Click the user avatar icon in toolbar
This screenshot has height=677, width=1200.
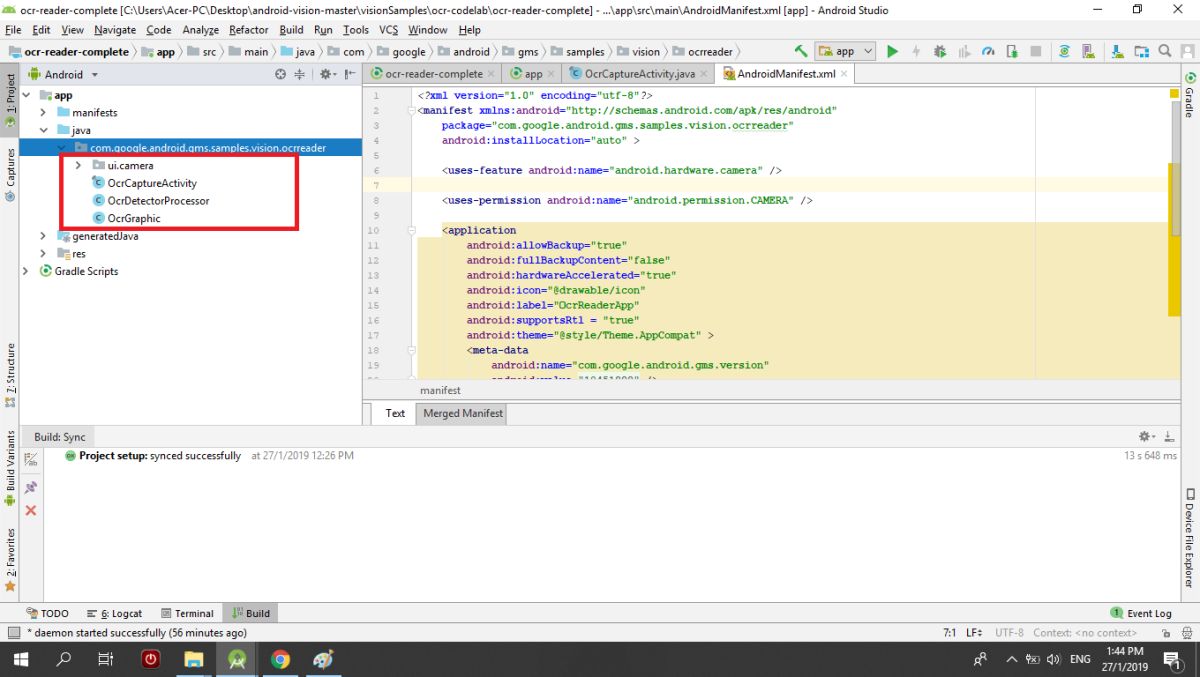coord(1187,51)
